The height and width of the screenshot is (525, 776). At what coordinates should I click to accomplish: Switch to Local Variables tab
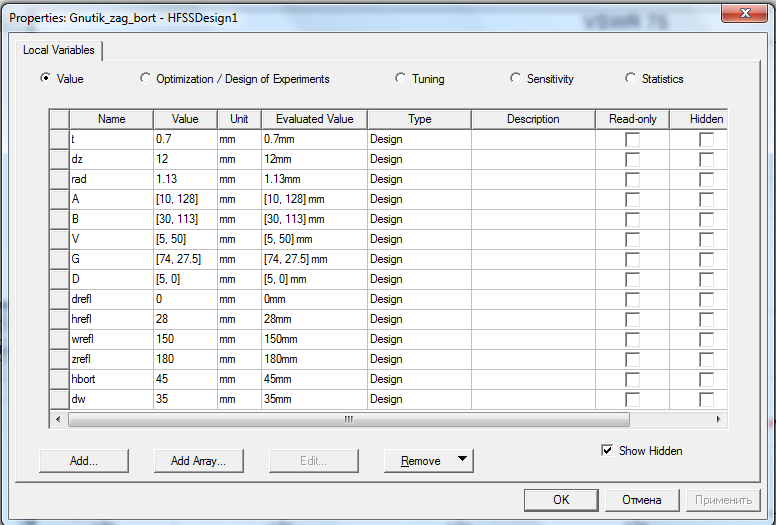[59, 50]
